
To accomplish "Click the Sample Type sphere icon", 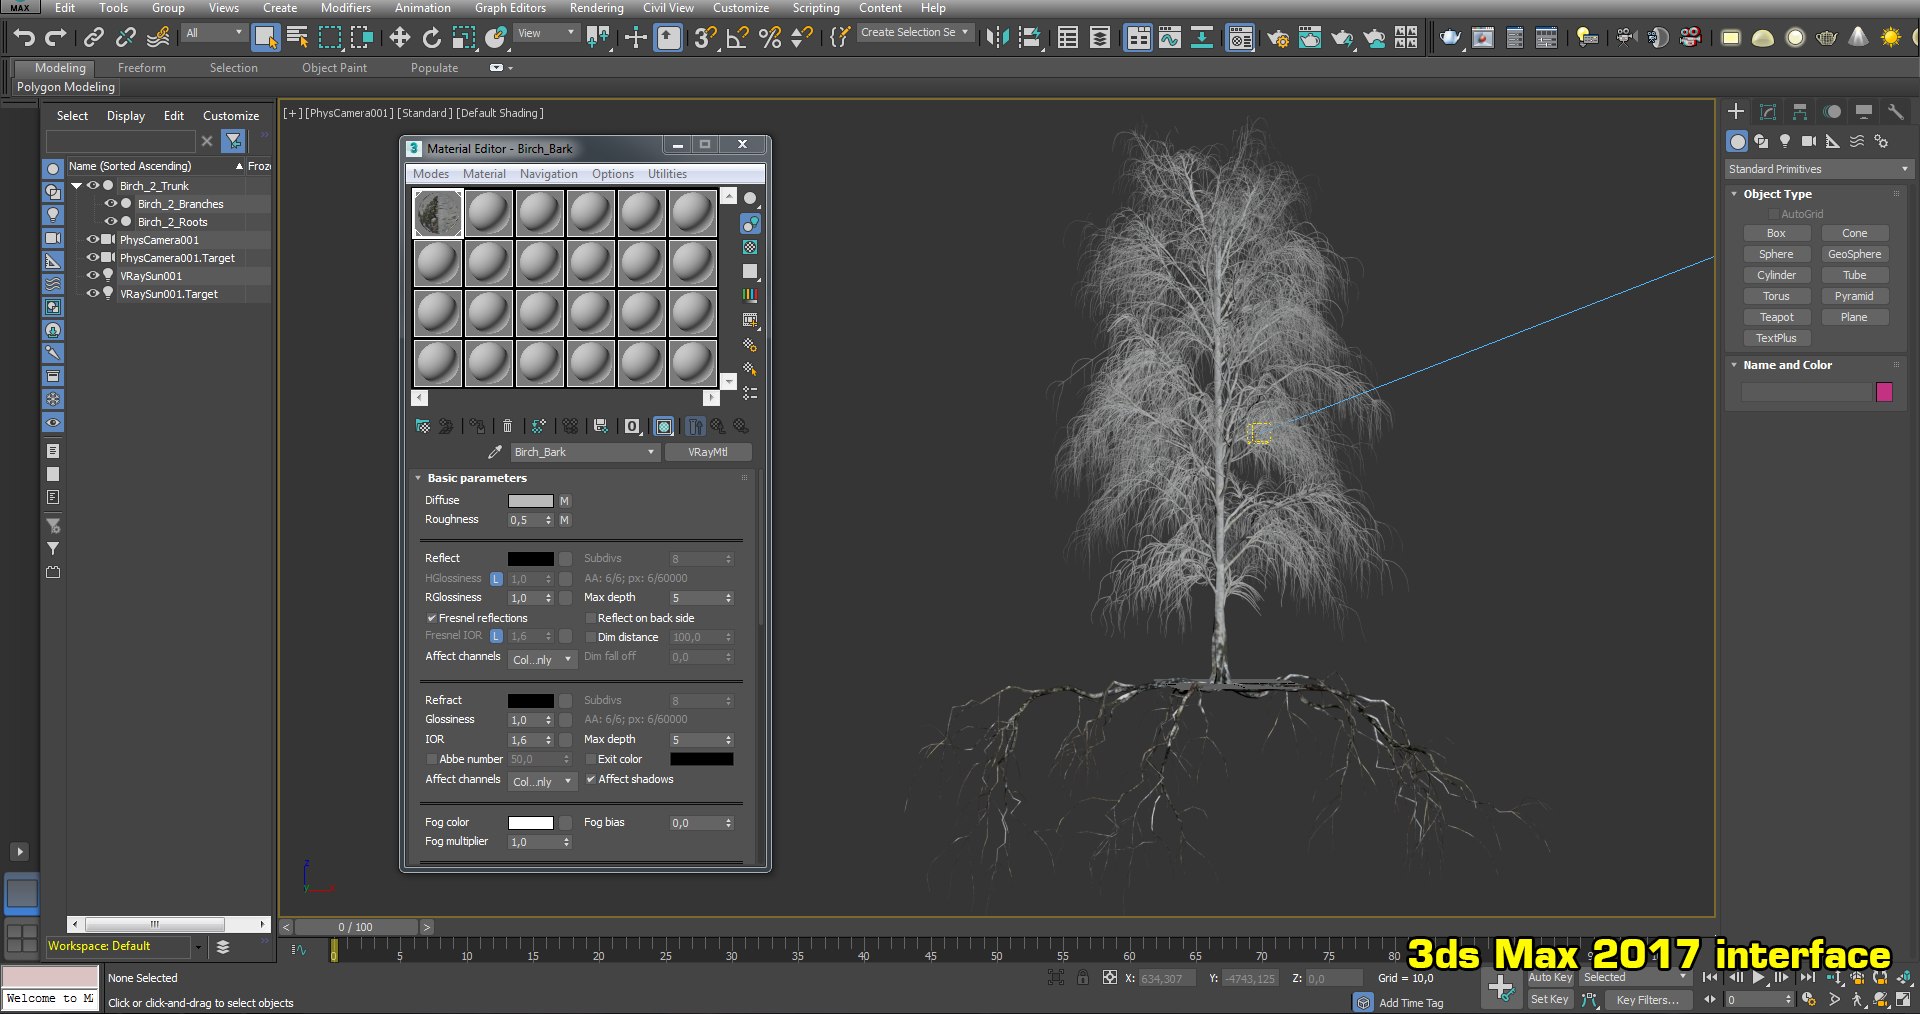I will (750, 199).
